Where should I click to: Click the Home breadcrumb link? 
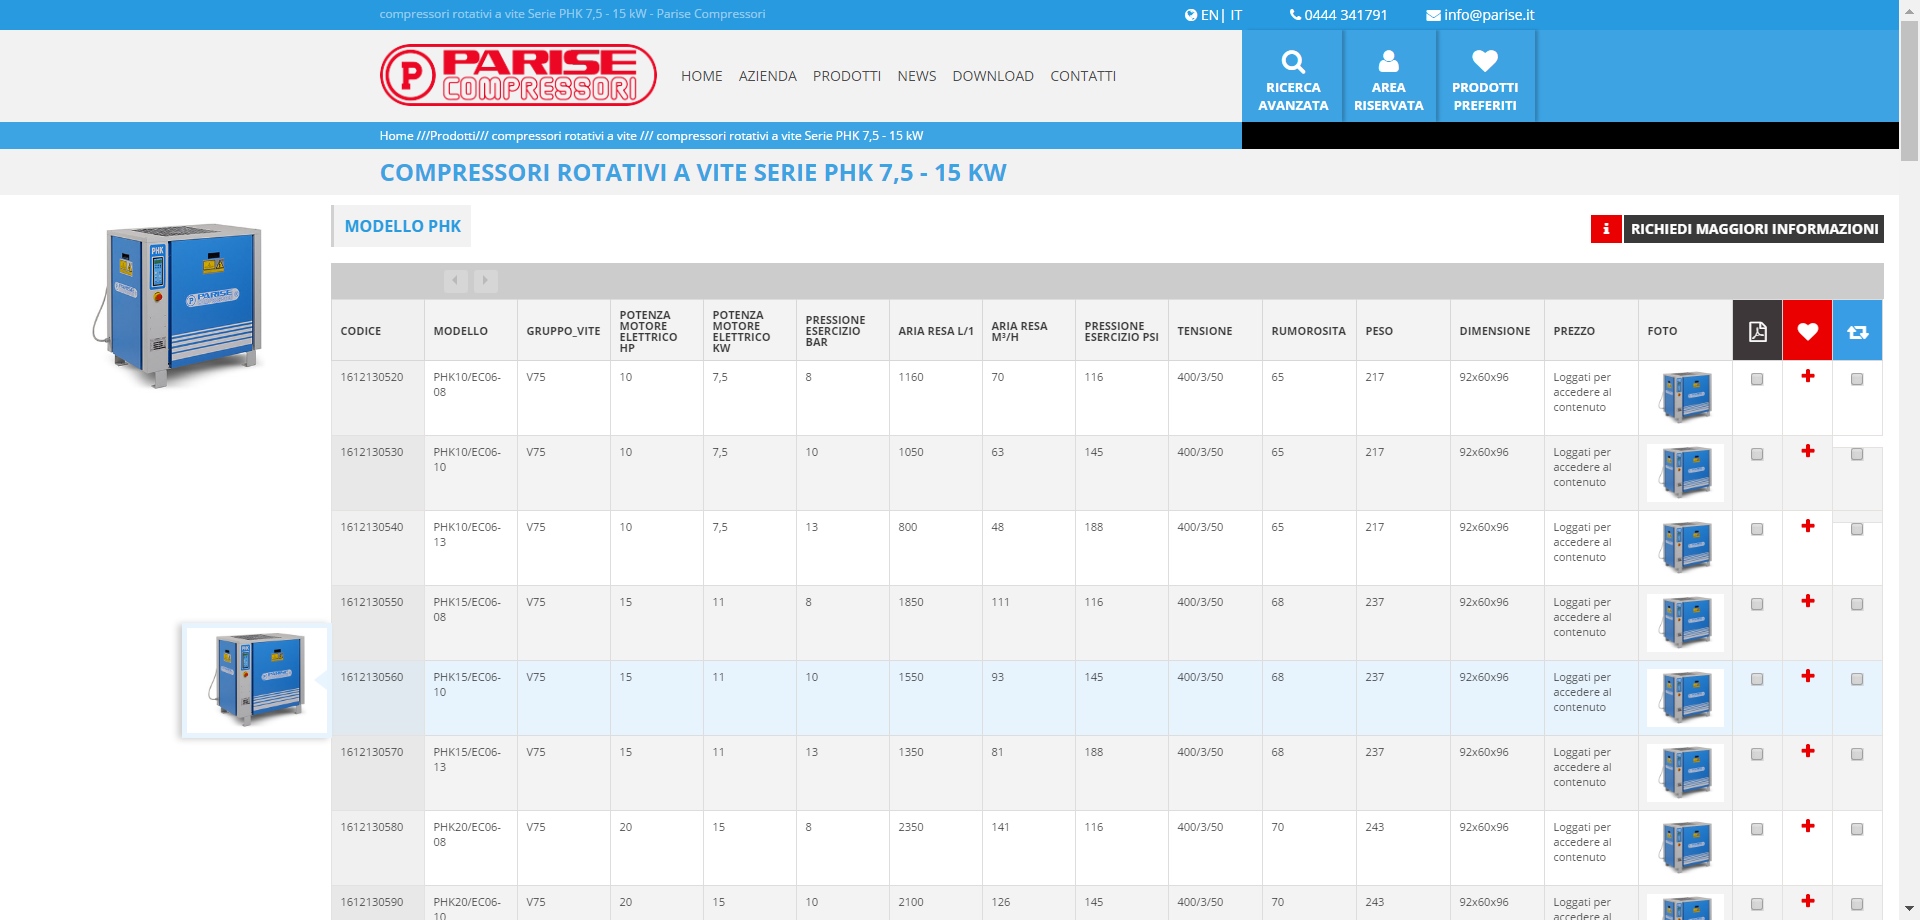point(396,136)
